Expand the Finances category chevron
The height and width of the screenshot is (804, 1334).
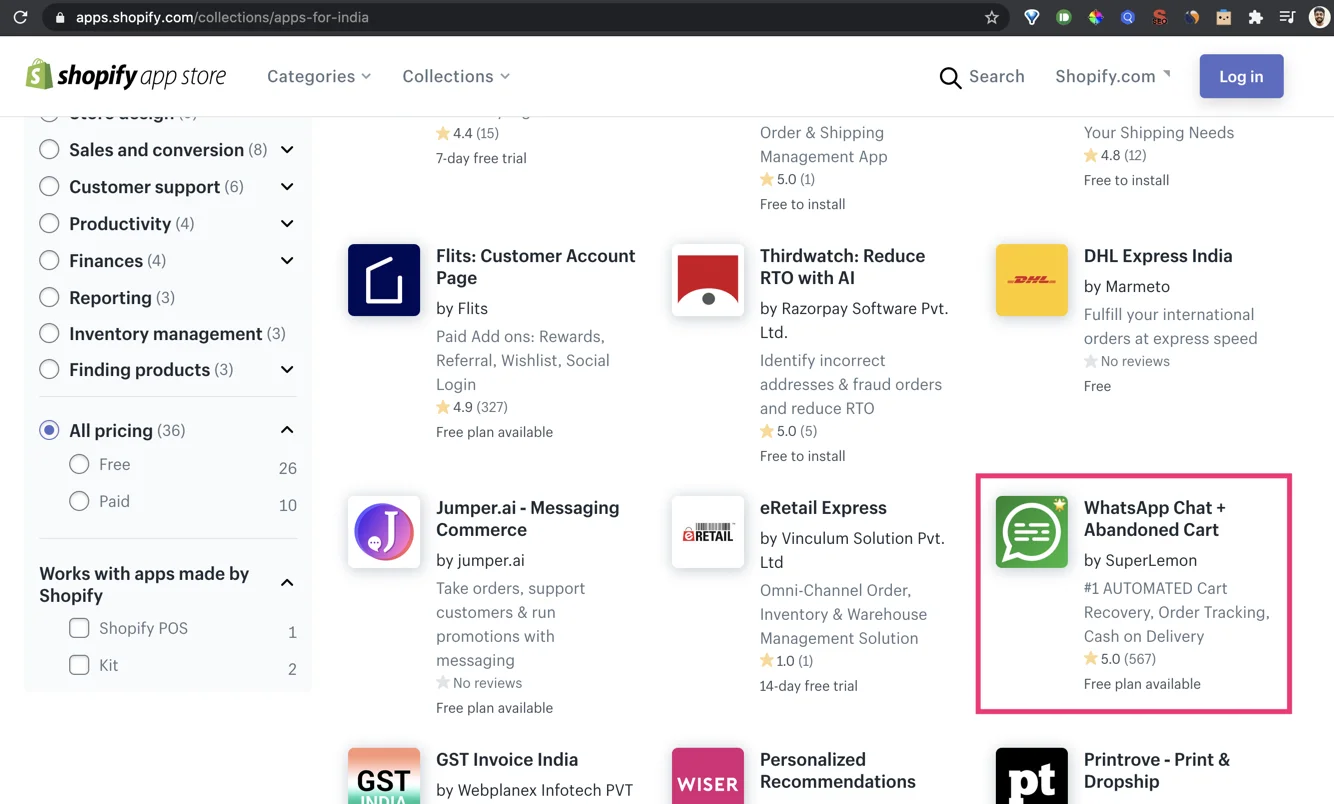point(287,261)
